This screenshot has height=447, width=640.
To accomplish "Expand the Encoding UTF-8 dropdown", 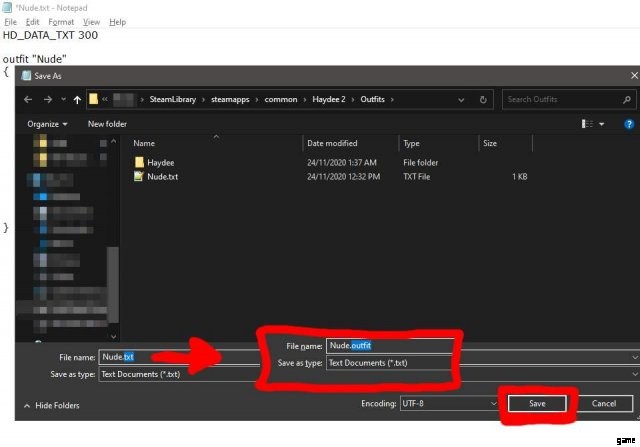I will [492, 403].
